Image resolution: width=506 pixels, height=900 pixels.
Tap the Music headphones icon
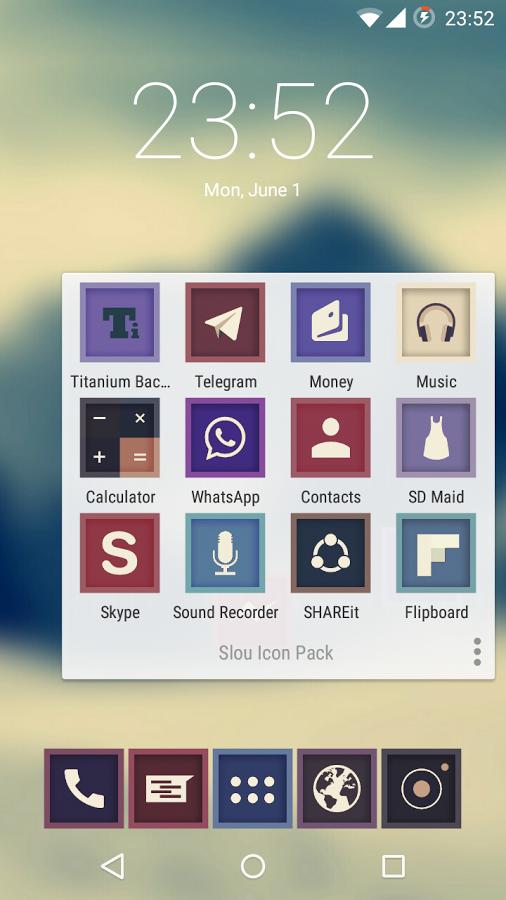436,322
